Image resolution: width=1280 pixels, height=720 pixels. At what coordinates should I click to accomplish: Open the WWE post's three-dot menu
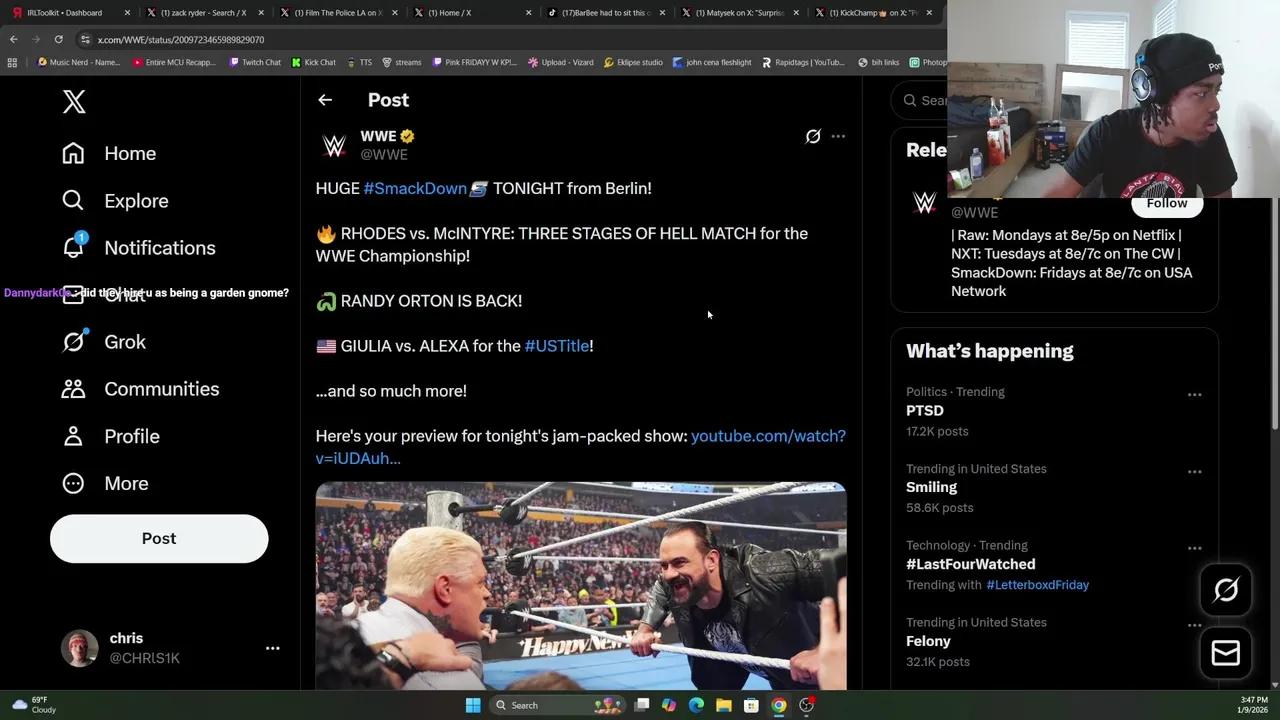[838, 136]
